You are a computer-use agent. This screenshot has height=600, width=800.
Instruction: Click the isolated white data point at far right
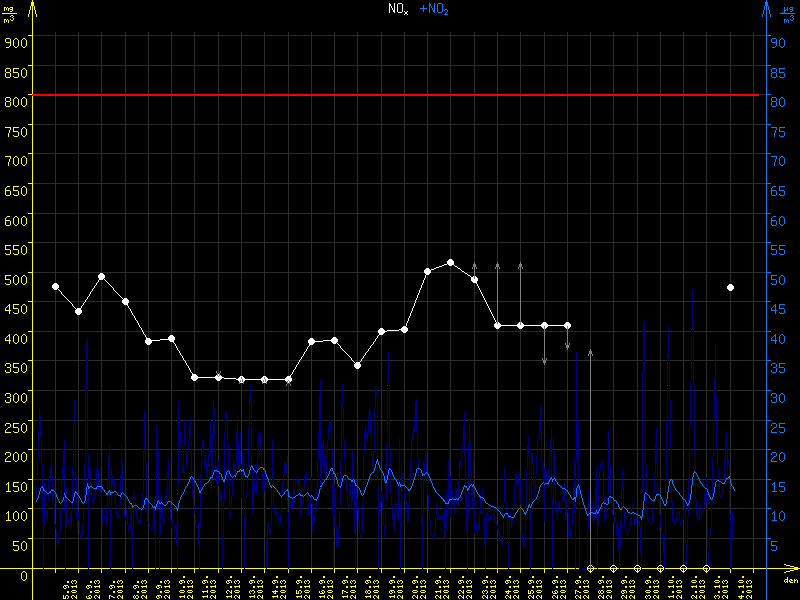(x=731, y=287)
